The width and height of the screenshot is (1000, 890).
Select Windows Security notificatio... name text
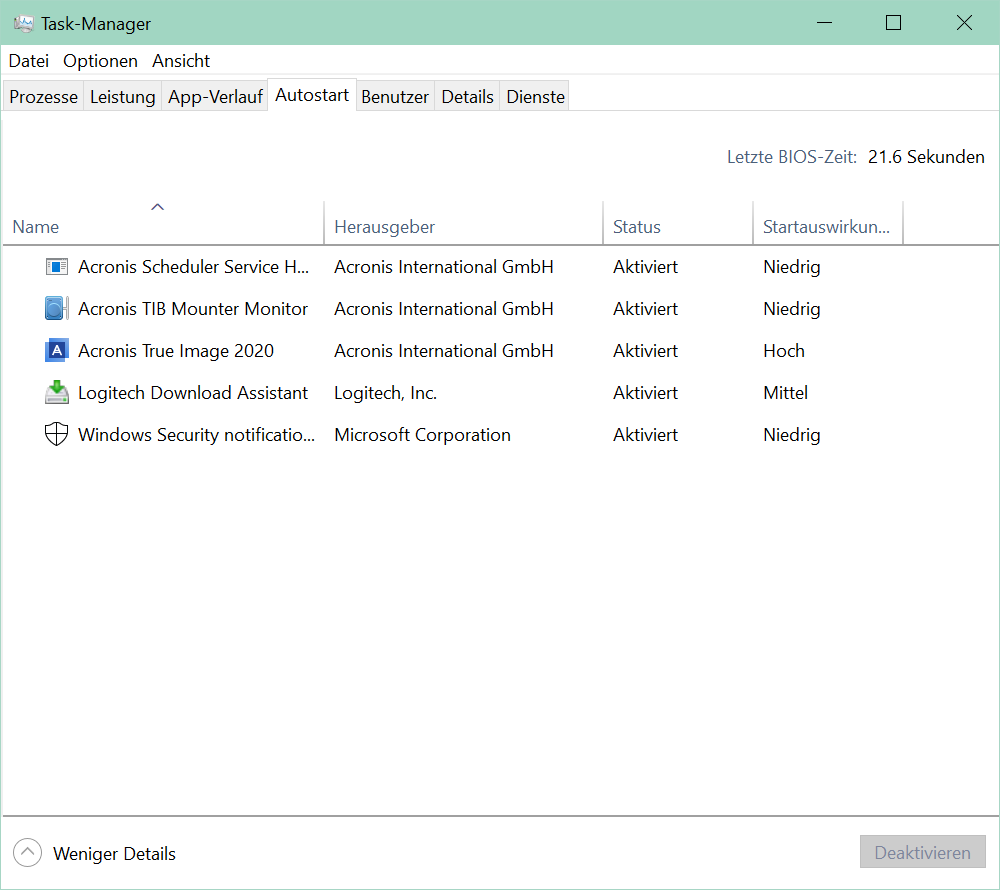click(x=196, y=435)
